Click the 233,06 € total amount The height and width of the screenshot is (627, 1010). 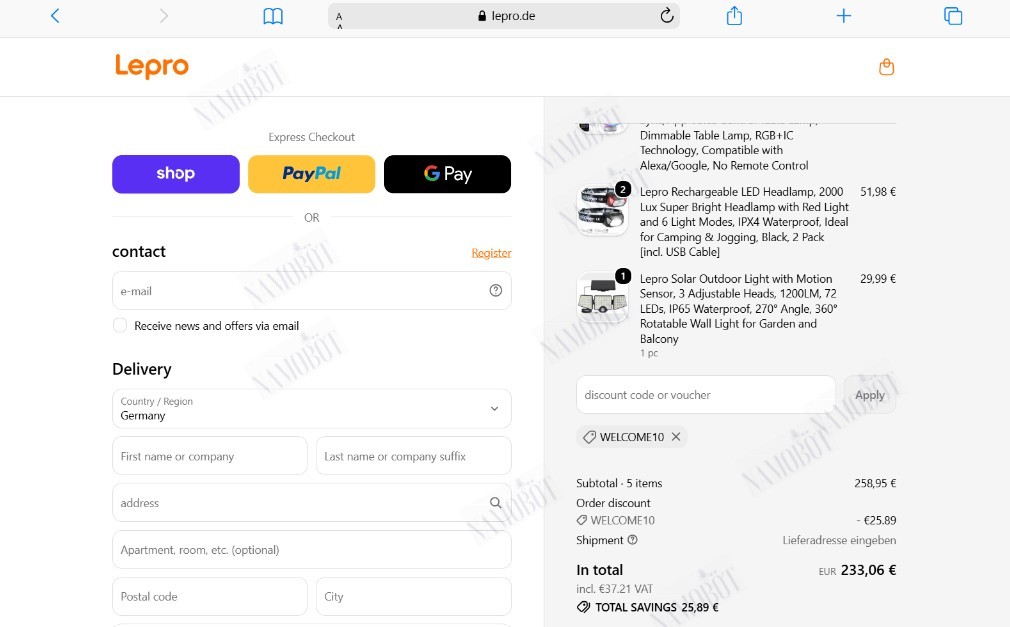point(868,570)
